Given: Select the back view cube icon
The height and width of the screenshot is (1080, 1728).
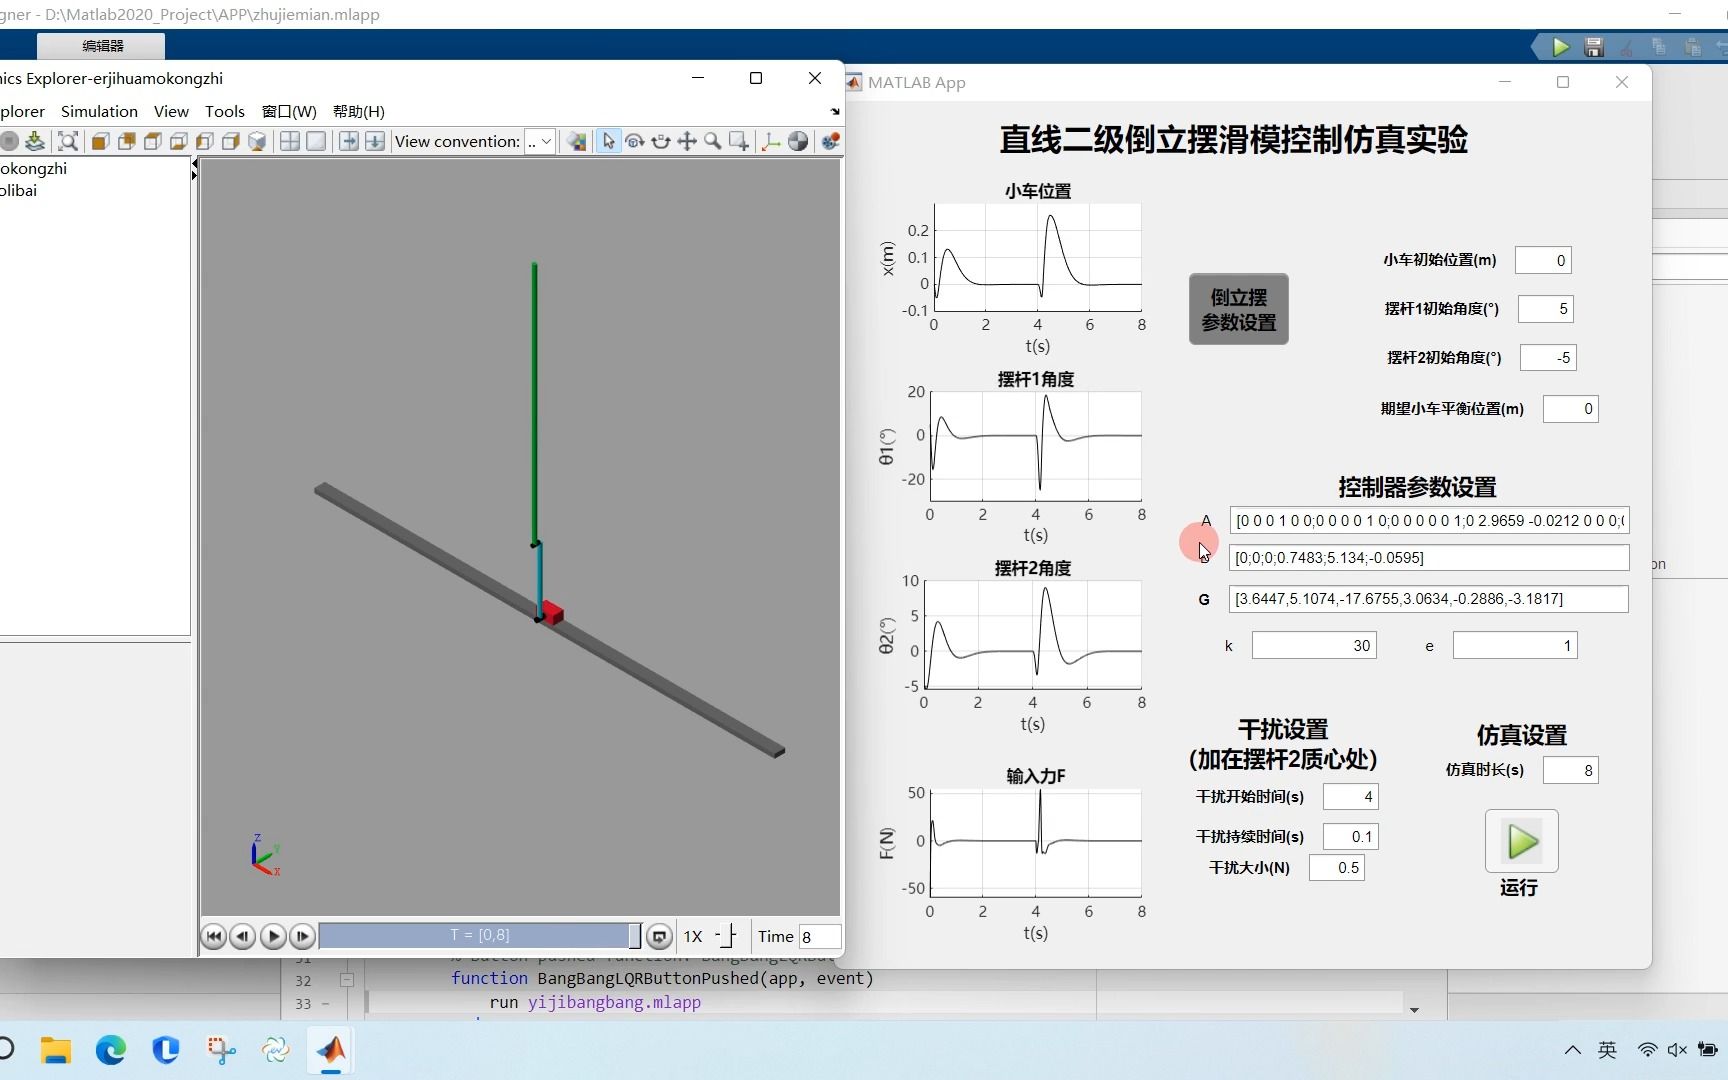Looking at the screenshot, I should tap(126, 141).
